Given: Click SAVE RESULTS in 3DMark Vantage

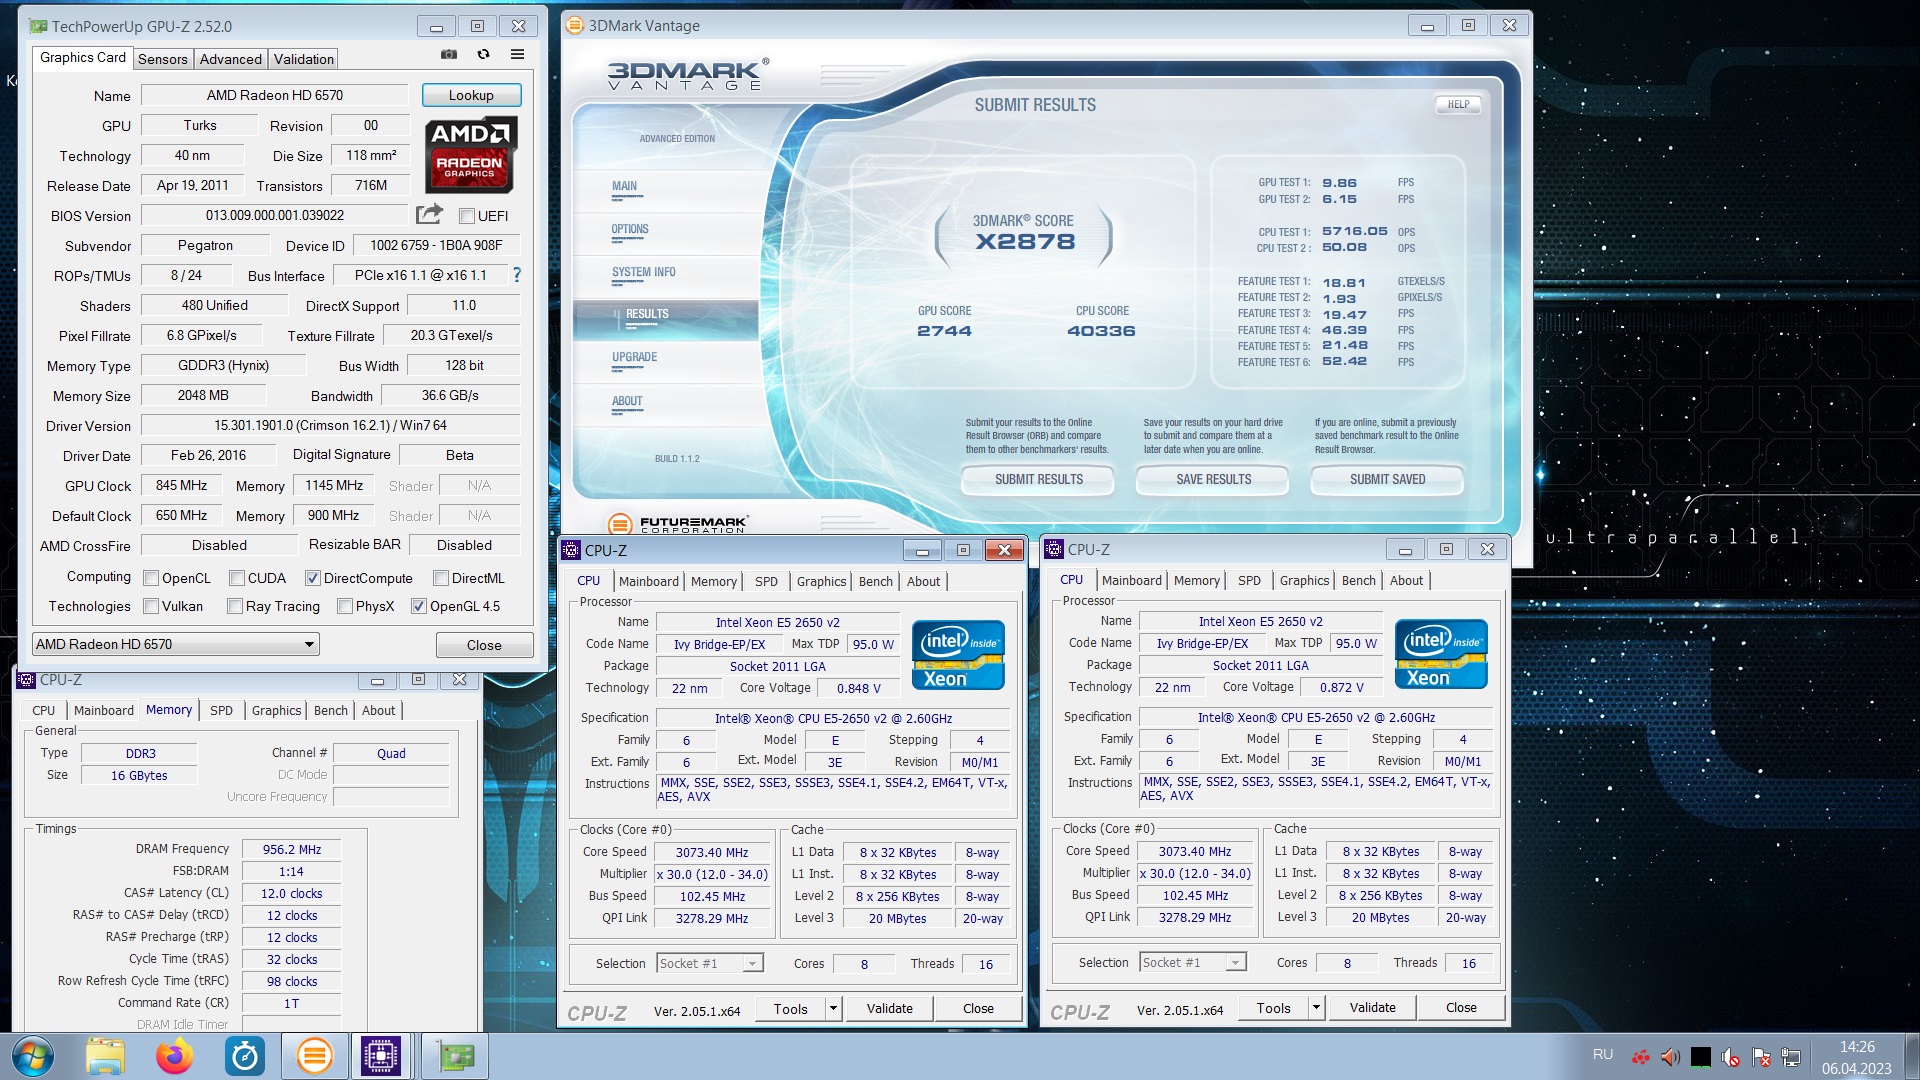Looking at the screenshot, I should coord(1213,479).
